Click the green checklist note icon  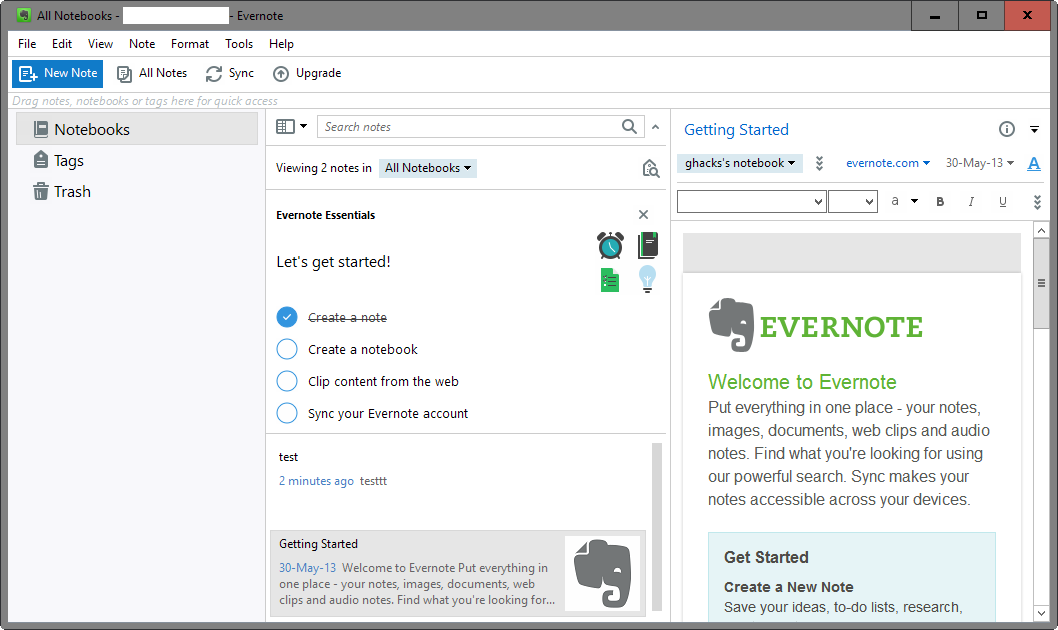(610, 279)
